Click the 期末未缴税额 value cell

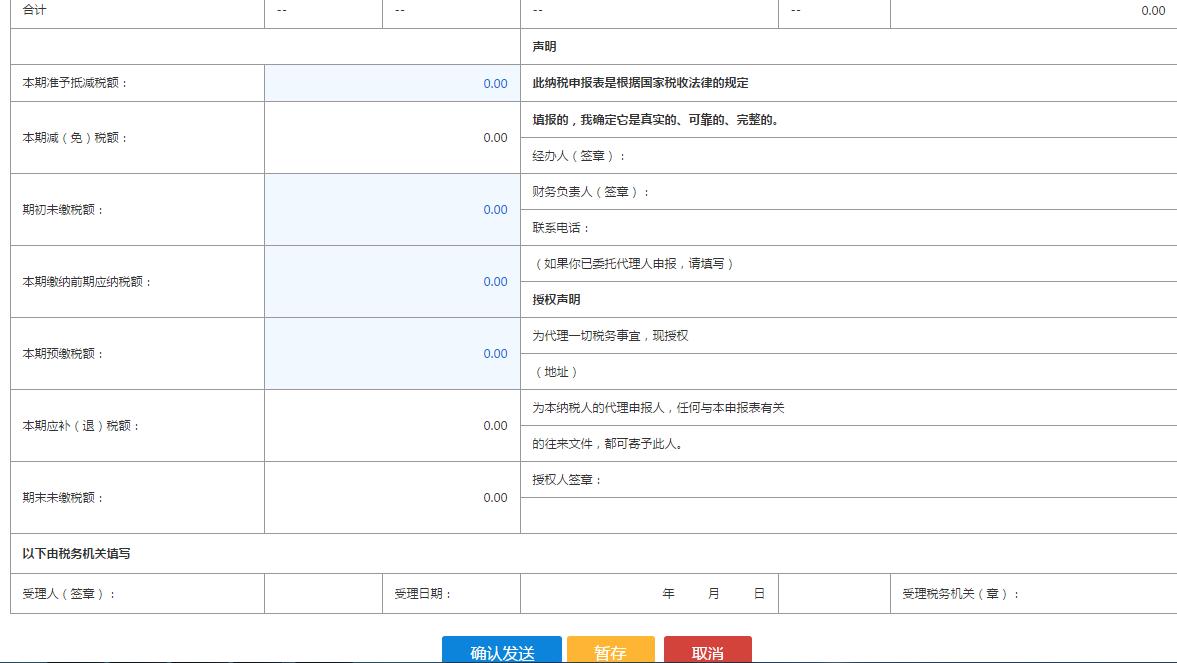click(392, 497)
